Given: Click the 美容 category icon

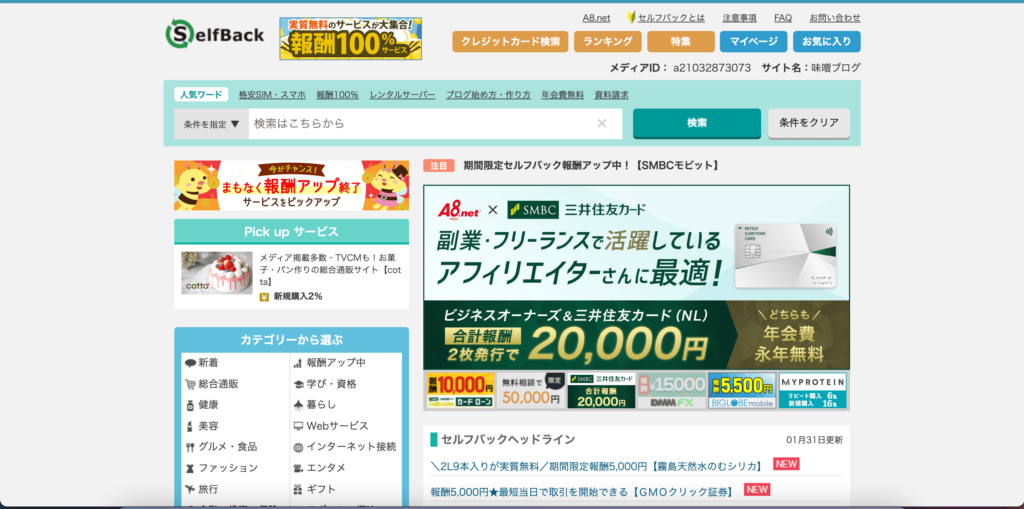Looking at the screenshot, I should pyautogui.click(x=190, y=426).
